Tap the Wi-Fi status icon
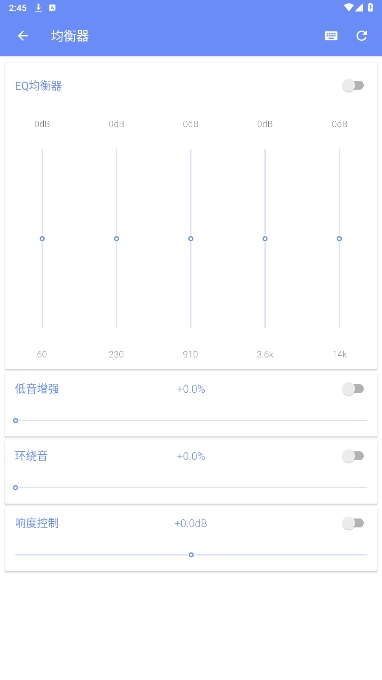 point(349,7)
